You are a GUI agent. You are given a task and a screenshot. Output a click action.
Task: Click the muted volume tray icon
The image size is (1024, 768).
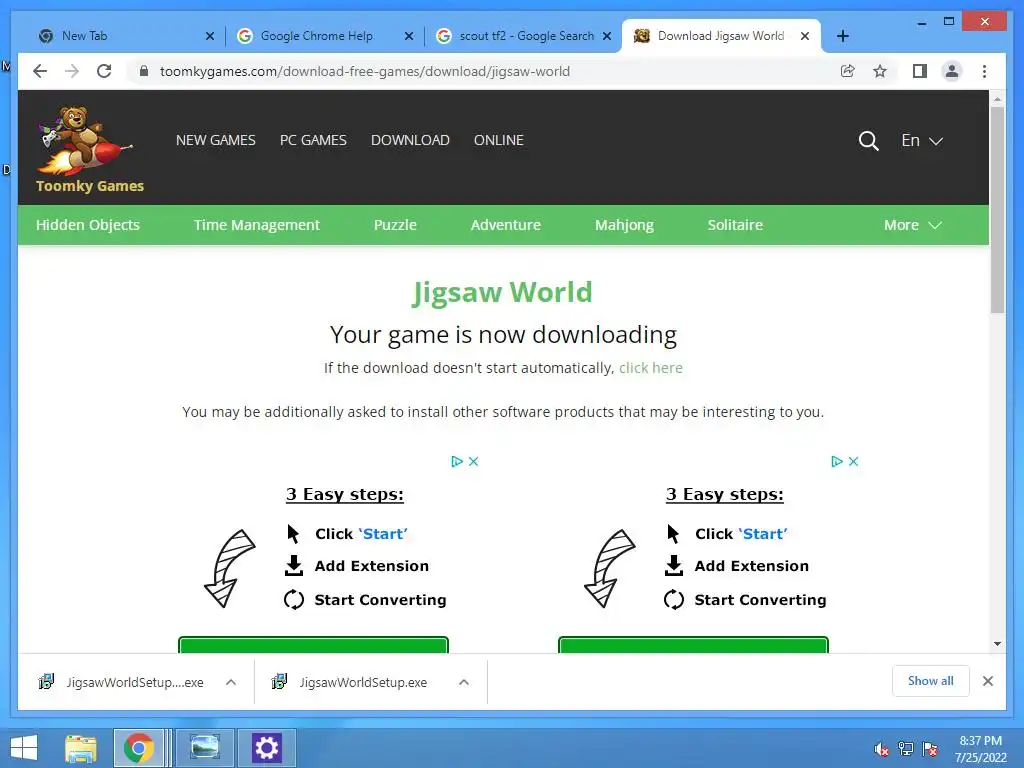coord(882,749)
